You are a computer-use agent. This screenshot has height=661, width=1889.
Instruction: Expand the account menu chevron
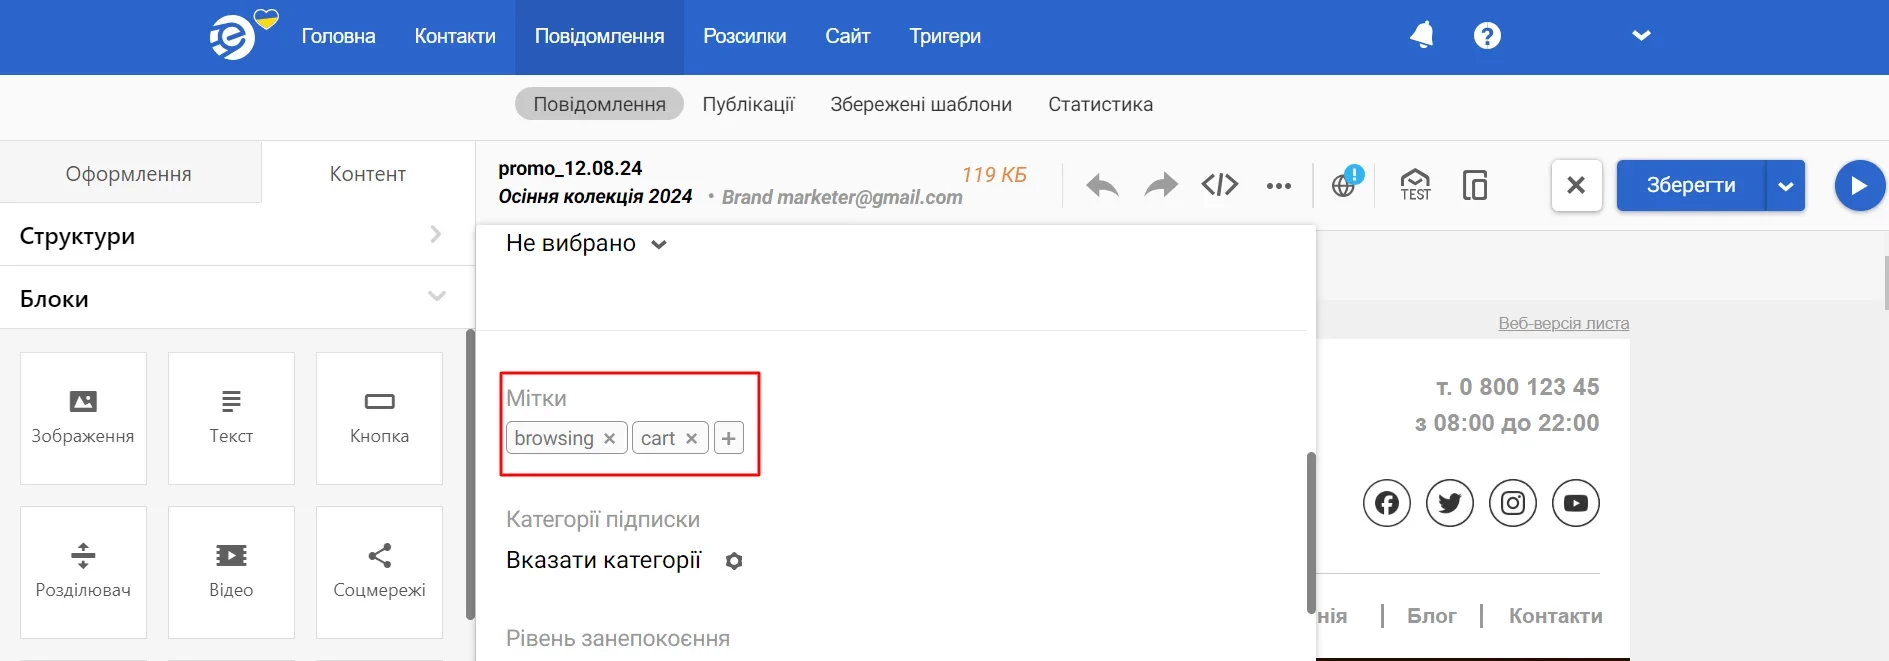point(1641,36)
